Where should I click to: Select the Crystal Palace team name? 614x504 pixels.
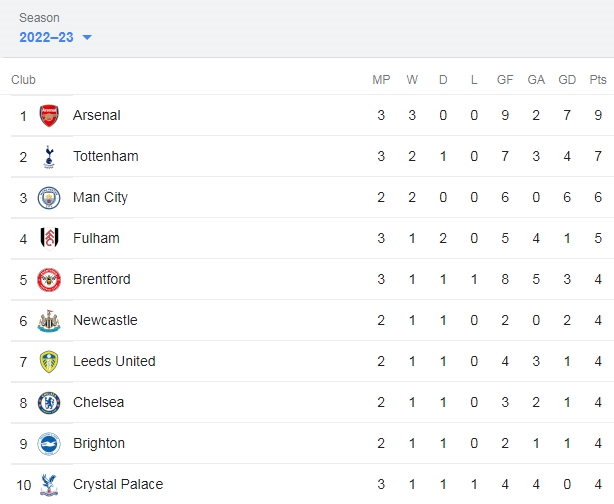click(118, 484)
